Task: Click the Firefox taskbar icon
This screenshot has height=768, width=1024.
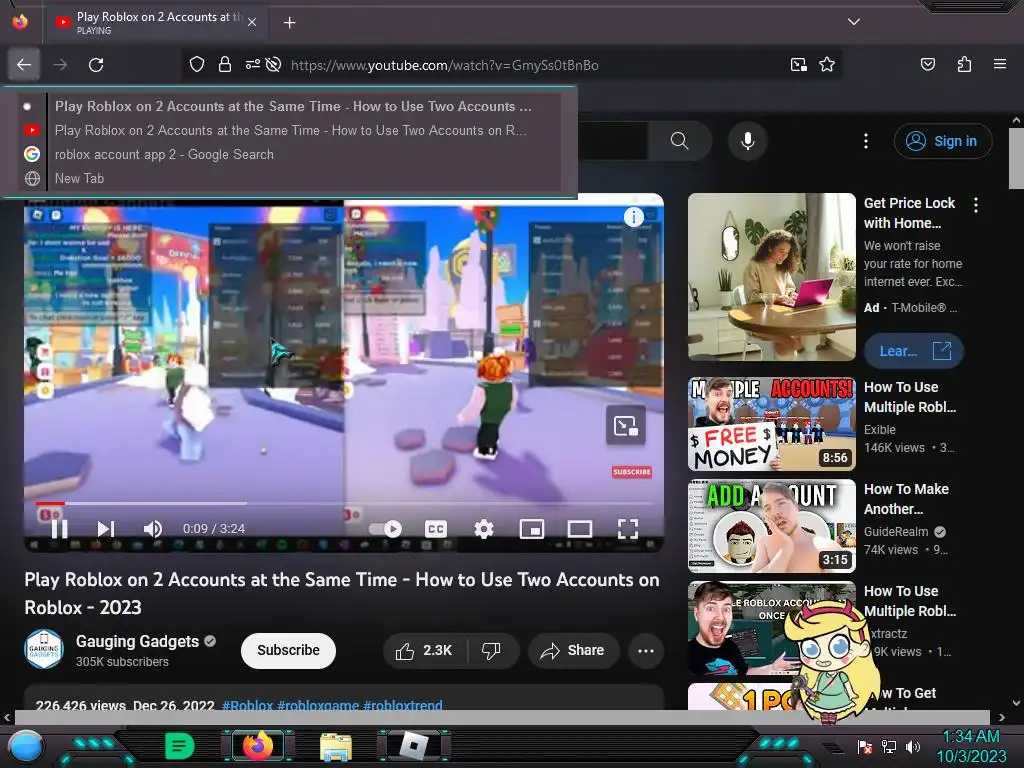Action: tap(258, 746)
